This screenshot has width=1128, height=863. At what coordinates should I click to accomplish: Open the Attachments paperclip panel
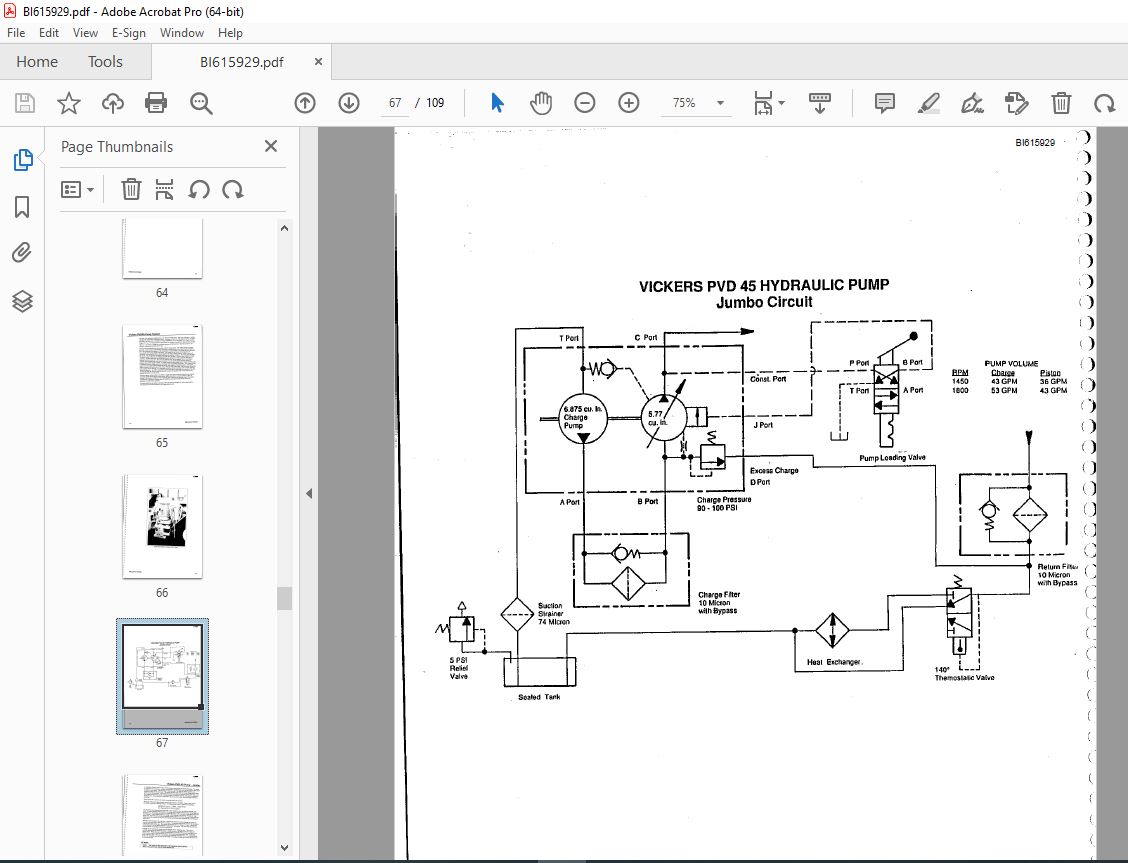pyautogui.click(x=22, y=253)
